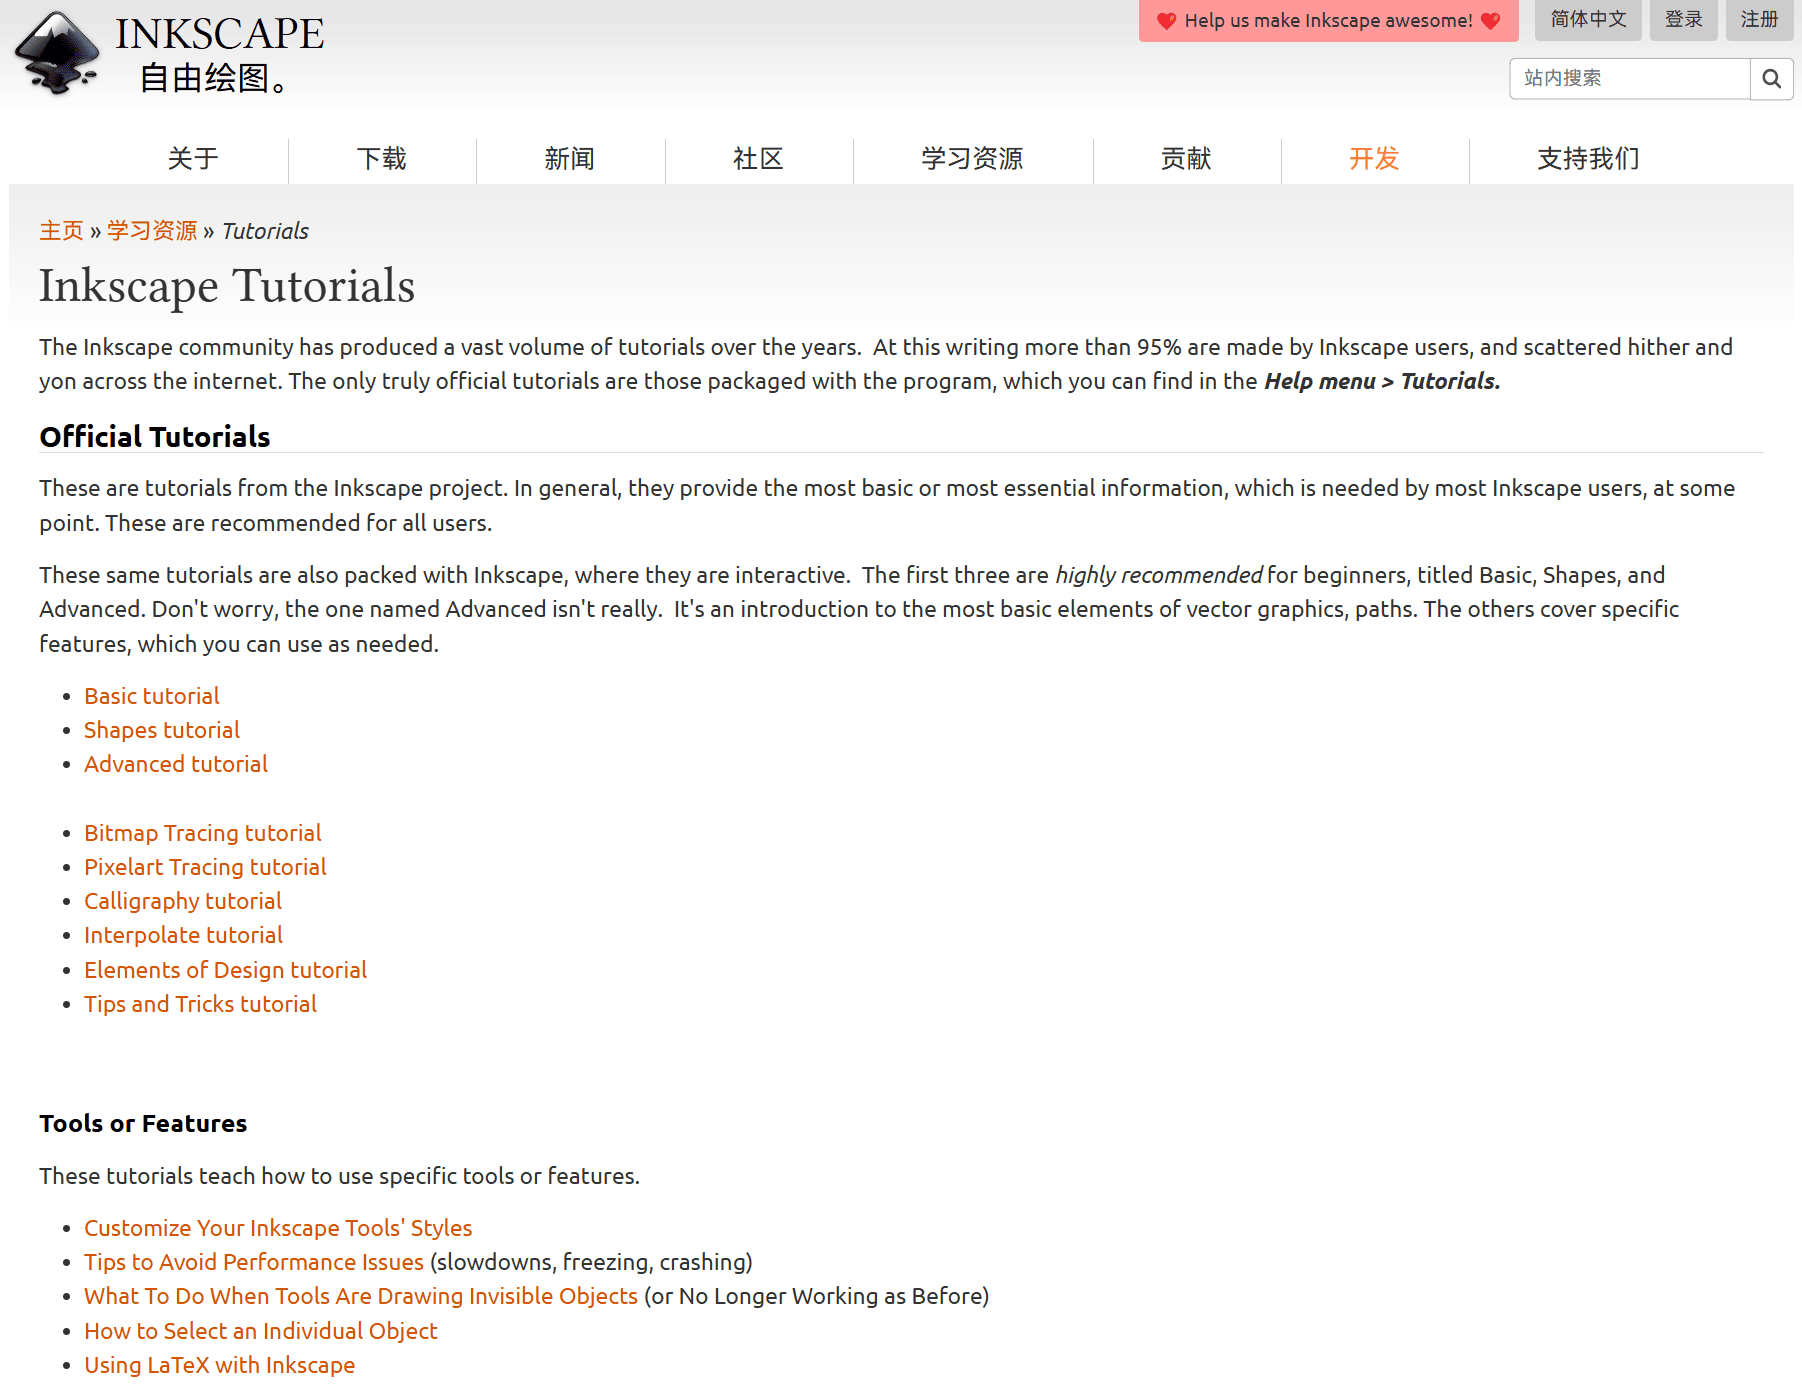The width and height of the screenshot is (1802, 1395).
Task: Click the 自由绘图 tagline text
Action: tap(213, 78)
